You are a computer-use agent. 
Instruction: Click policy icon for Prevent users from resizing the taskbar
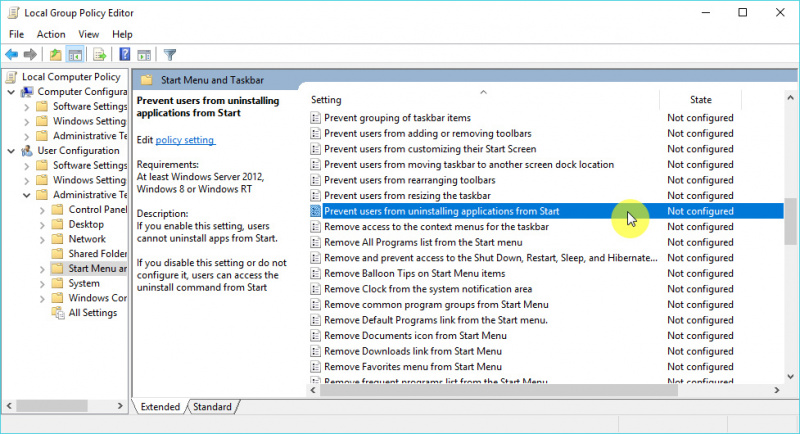coord(316,196)
